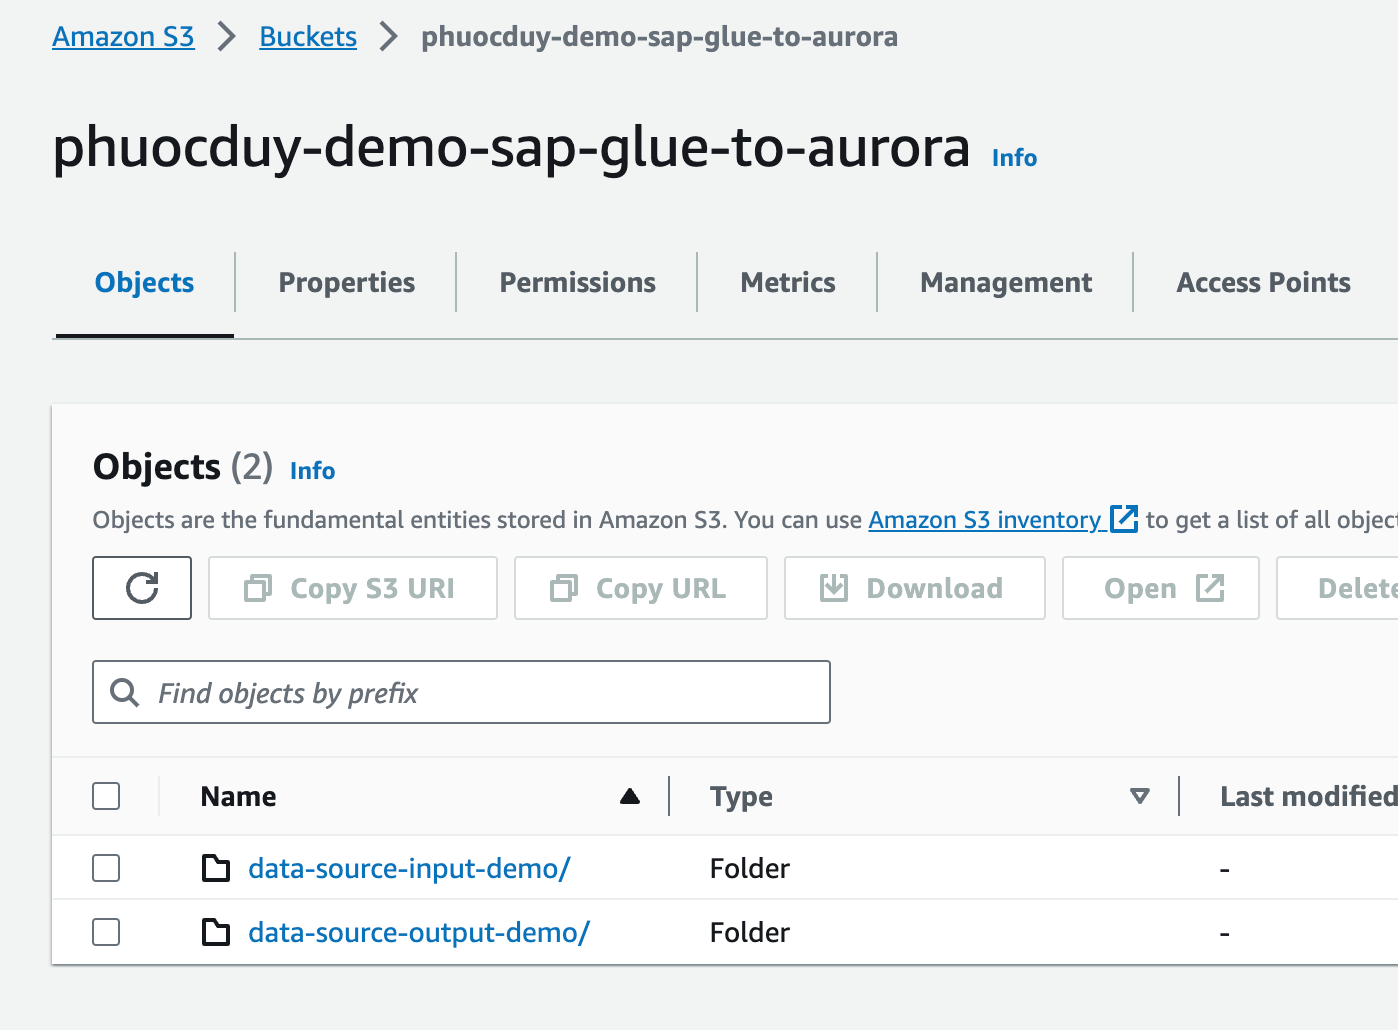Click the refresh objects icon button
Screen dimensions: 1398x1030
pyautogui.click(x=142, y=588)
